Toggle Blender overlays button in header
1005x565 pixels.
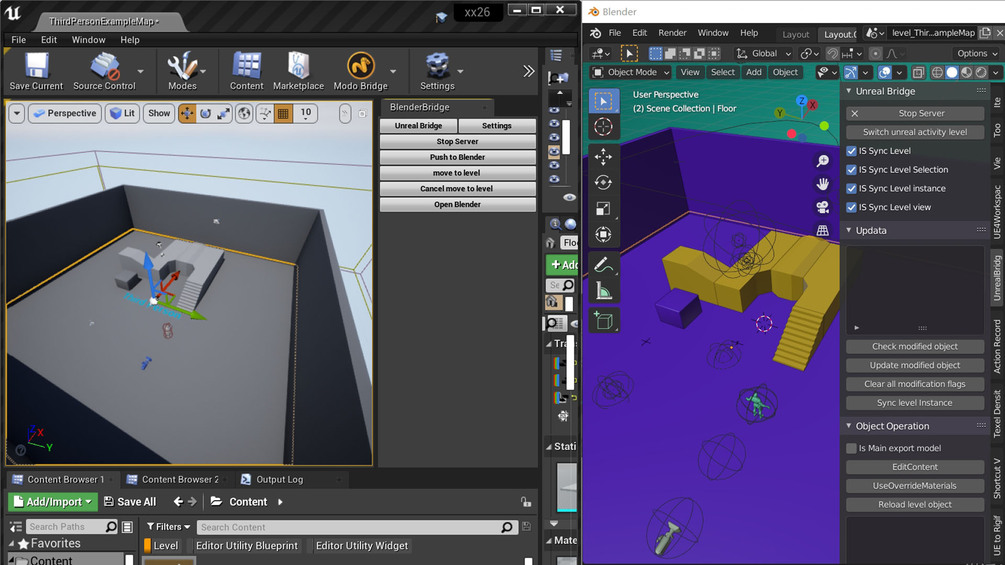pyautogui.click(x=885, y=72)
